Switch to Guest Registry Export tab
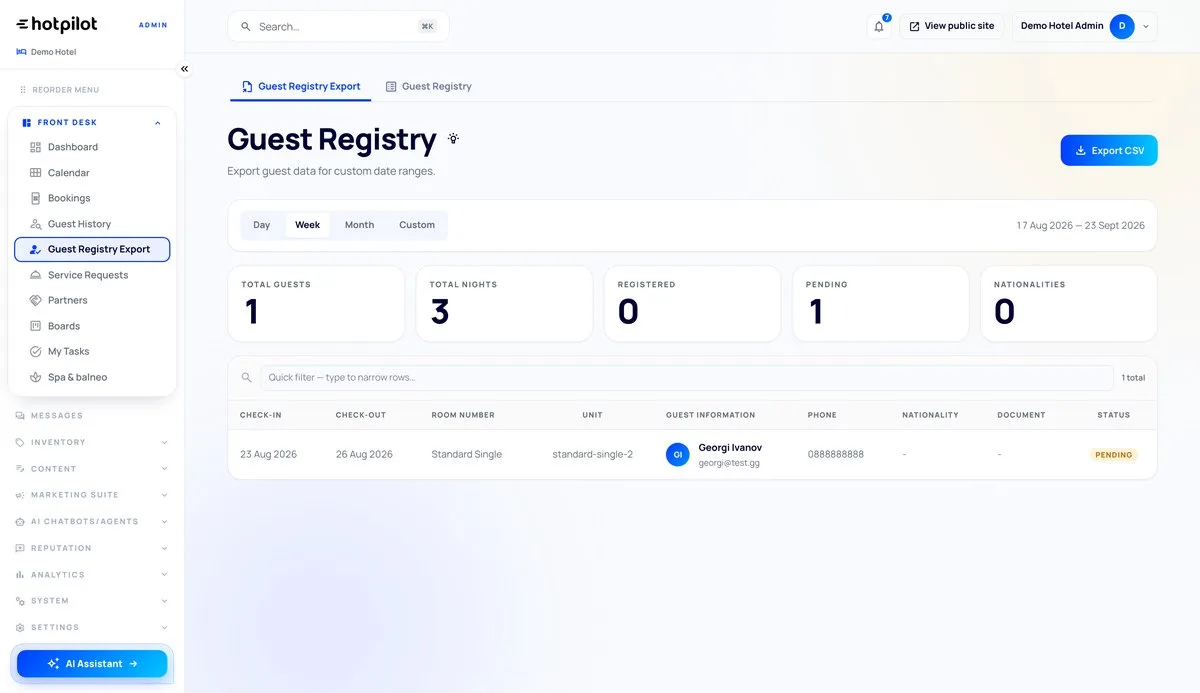1200x693 pixels. click(301, 87)
